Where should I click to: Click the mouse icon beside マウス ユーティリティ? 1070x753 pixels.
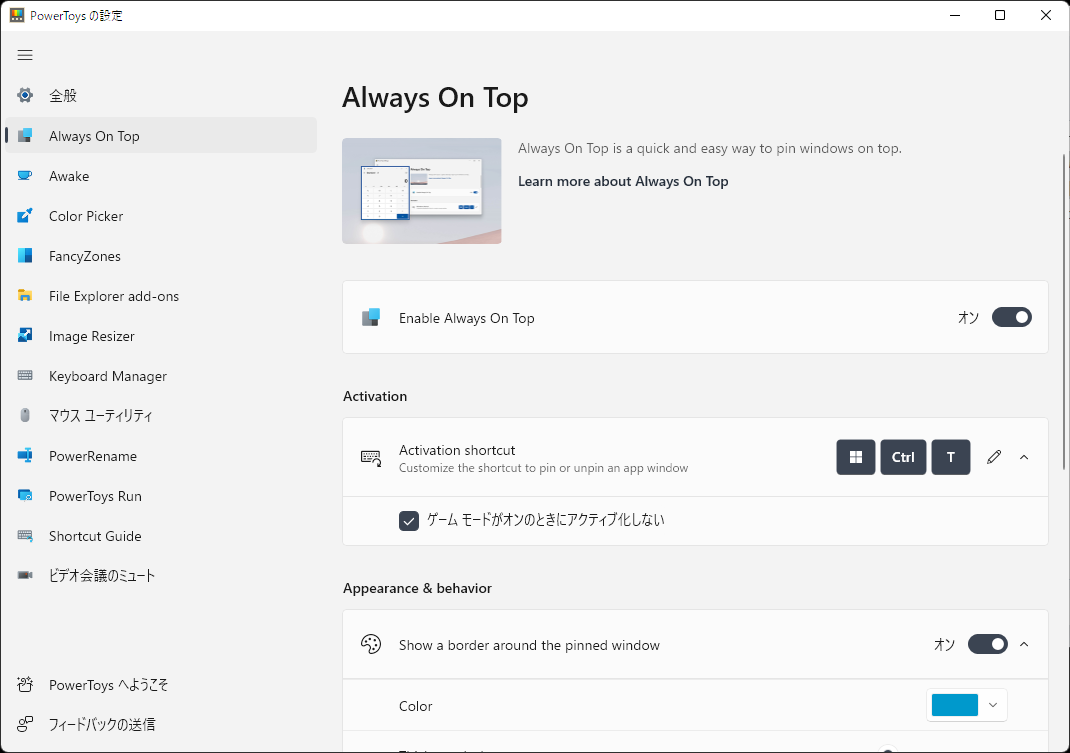point(25,415)
